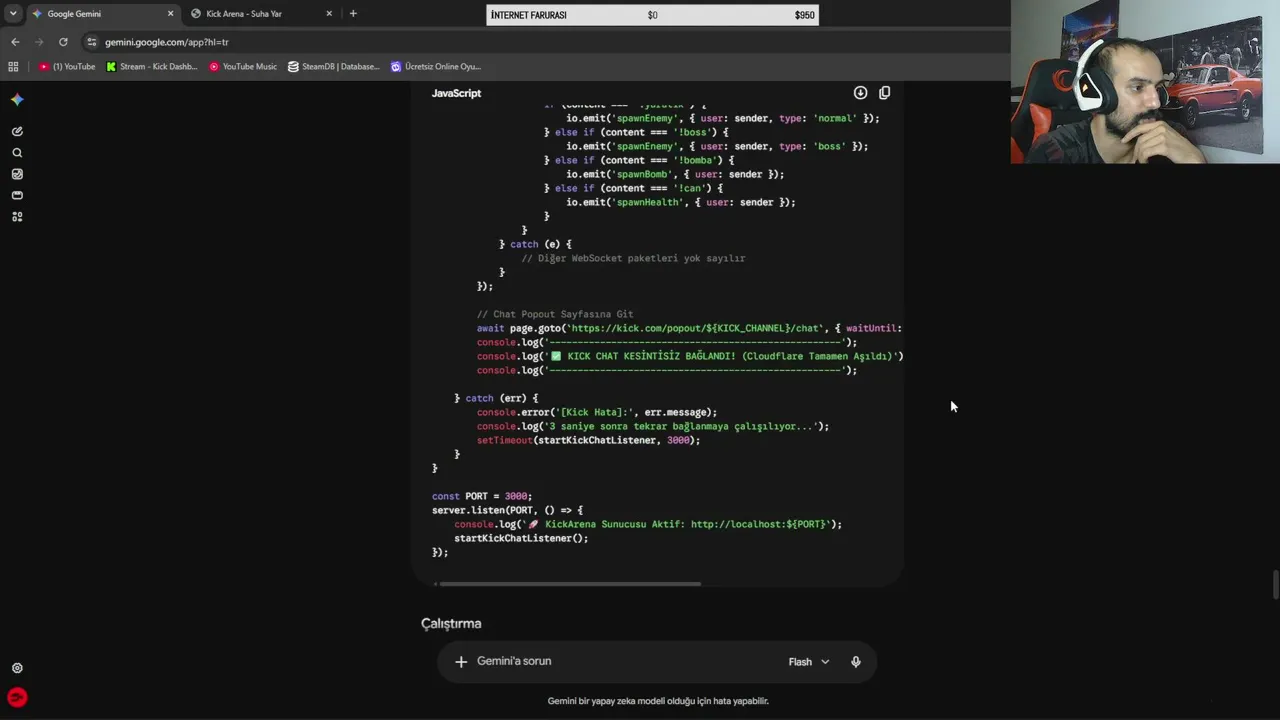Click the "else if (content === '!boss')" line
The image size is (1280, 720).
[x=636, y=132]
